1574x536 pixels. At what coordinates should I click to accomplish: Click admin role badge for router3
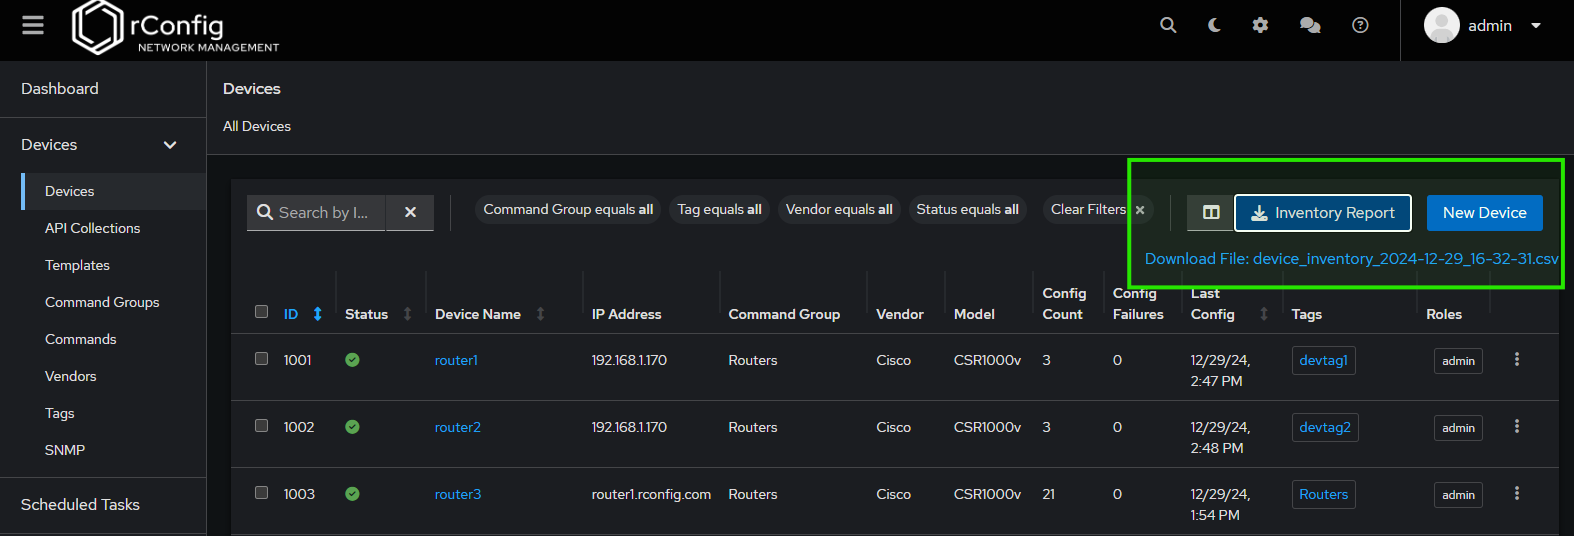1458,495
